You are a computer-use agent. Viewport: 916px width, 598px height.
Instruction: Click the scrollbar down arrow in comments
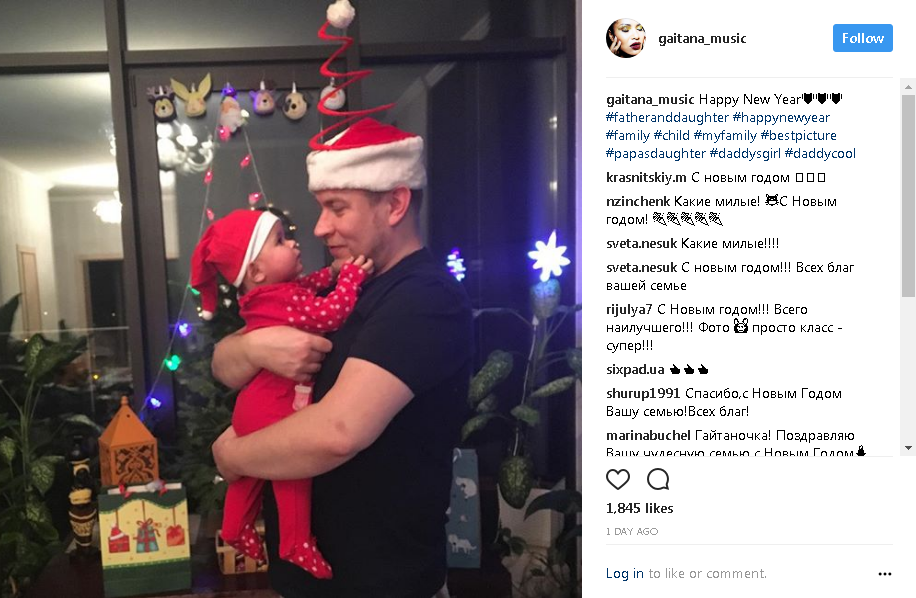(x=908, y=448)
